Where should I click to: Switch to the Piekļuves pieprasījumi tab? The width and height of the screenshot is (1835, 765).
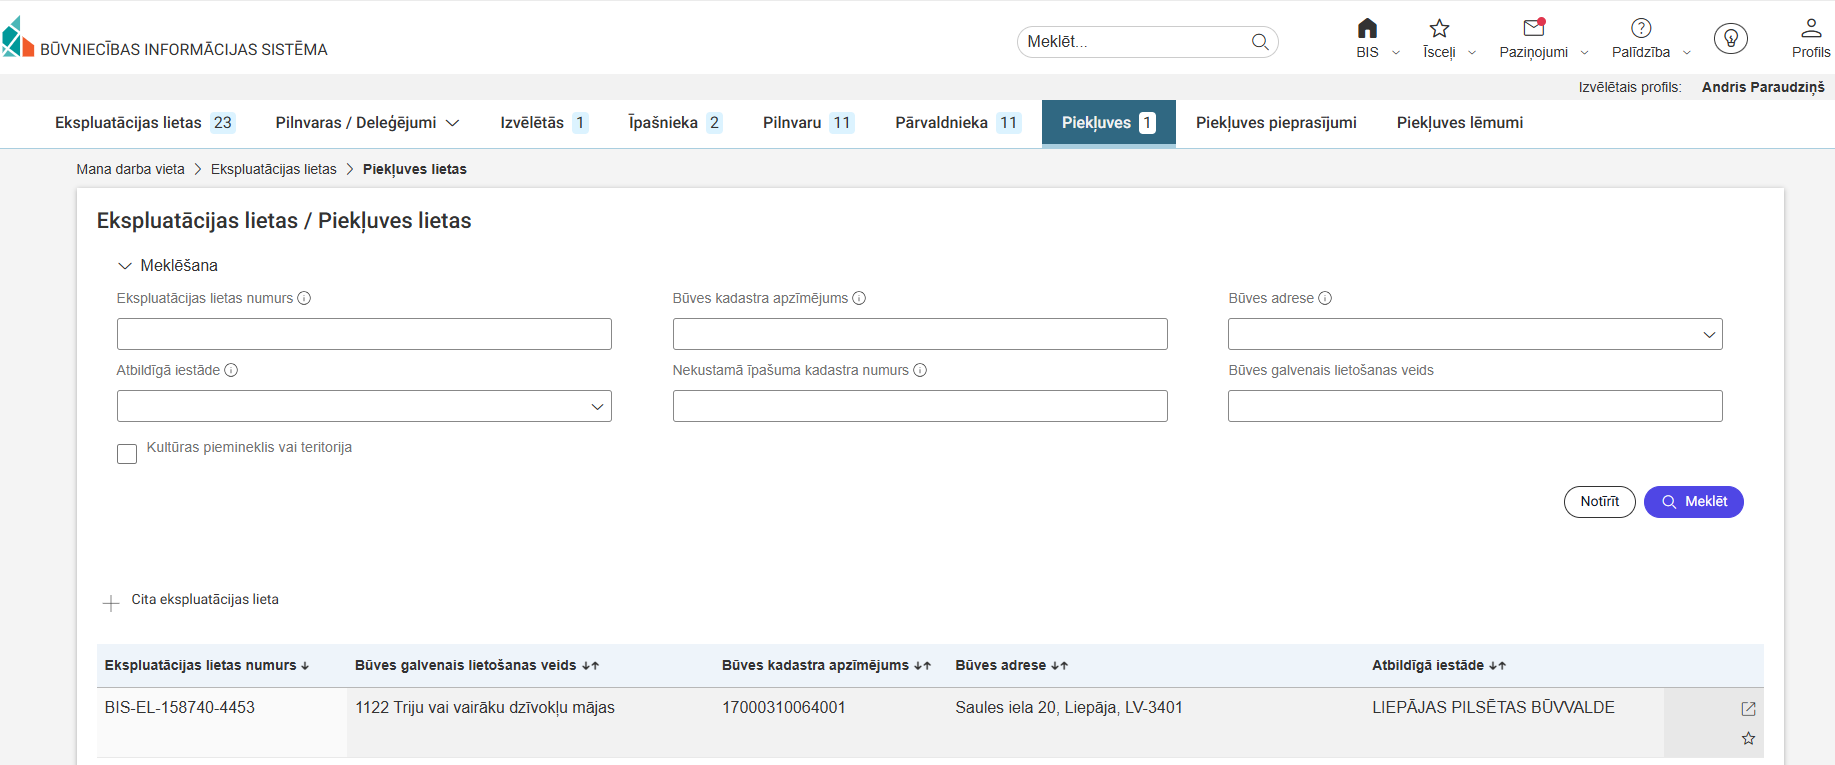point(1276,123)
